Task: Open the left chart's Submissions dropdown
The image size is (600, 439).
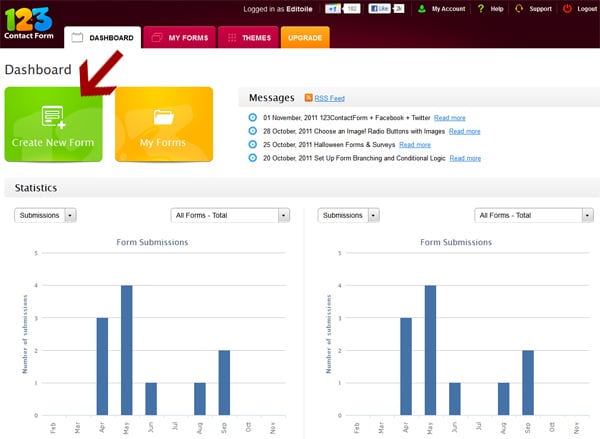Action: 45,215
